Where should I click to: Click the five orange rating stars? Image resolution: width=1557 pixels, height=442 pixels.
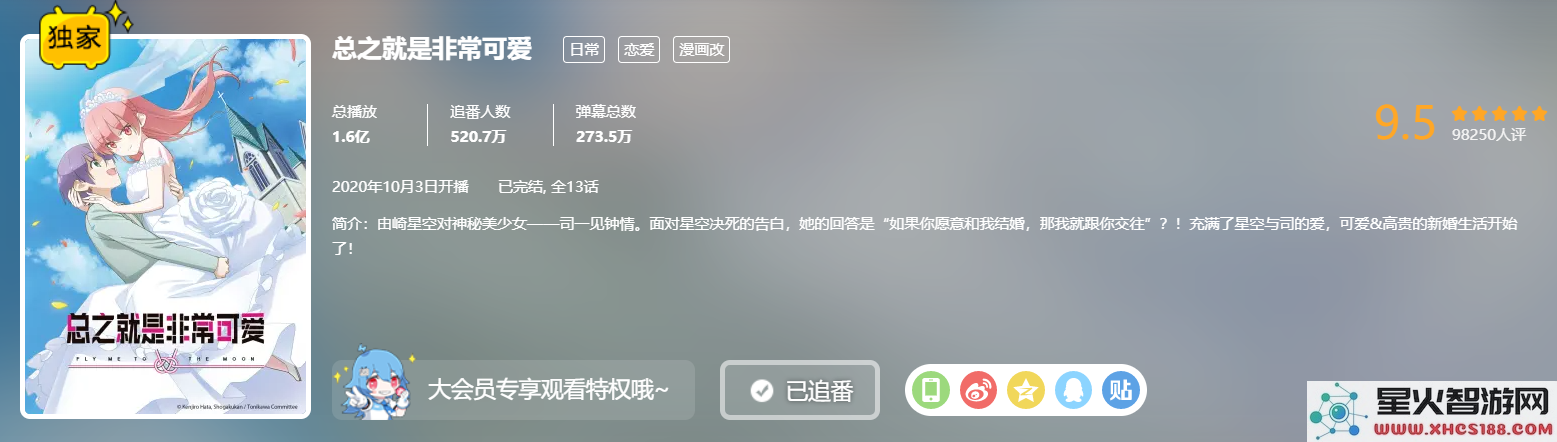click(x=1499, y=113)
